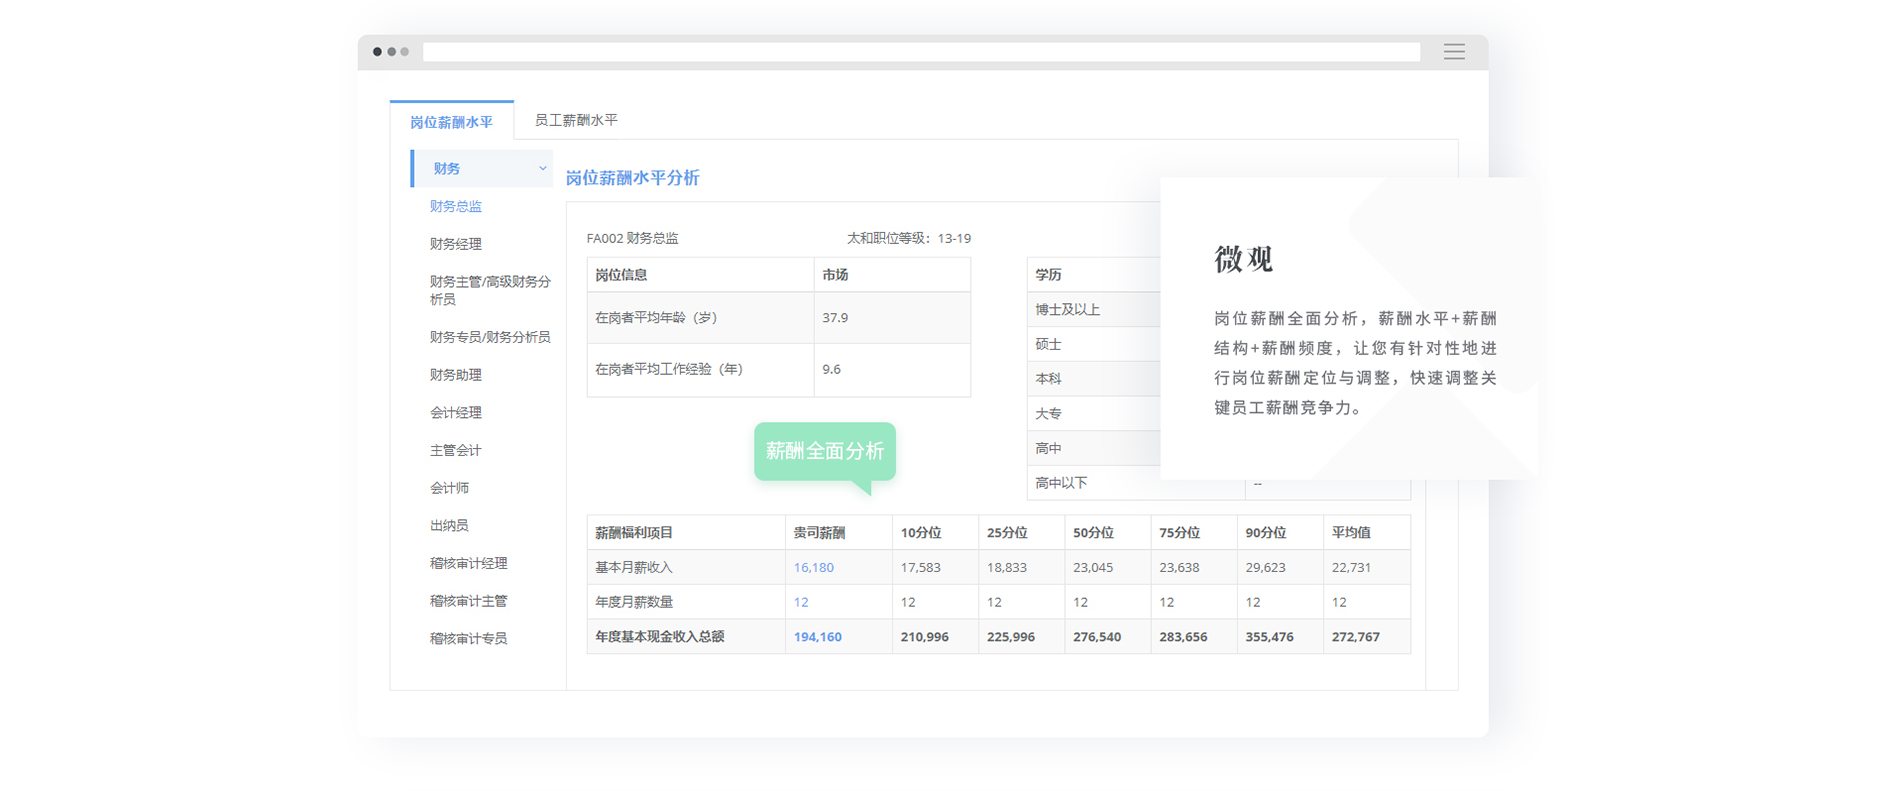Click the 贵司薪酬 column header

820,533
